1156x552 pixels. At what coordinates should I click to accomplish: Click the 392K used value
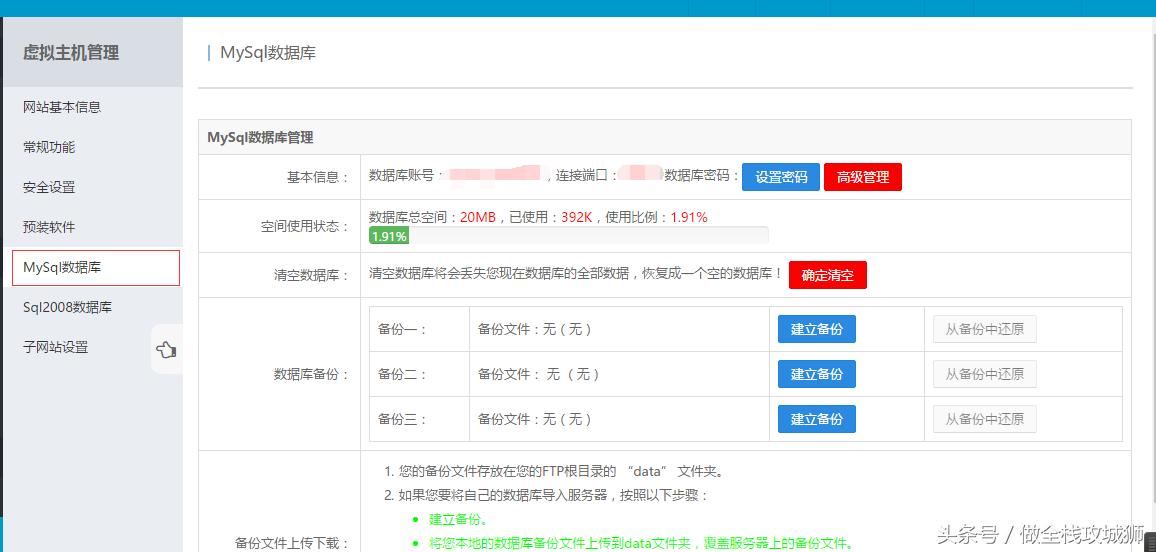pyautogui.click(x=577, y=217)
